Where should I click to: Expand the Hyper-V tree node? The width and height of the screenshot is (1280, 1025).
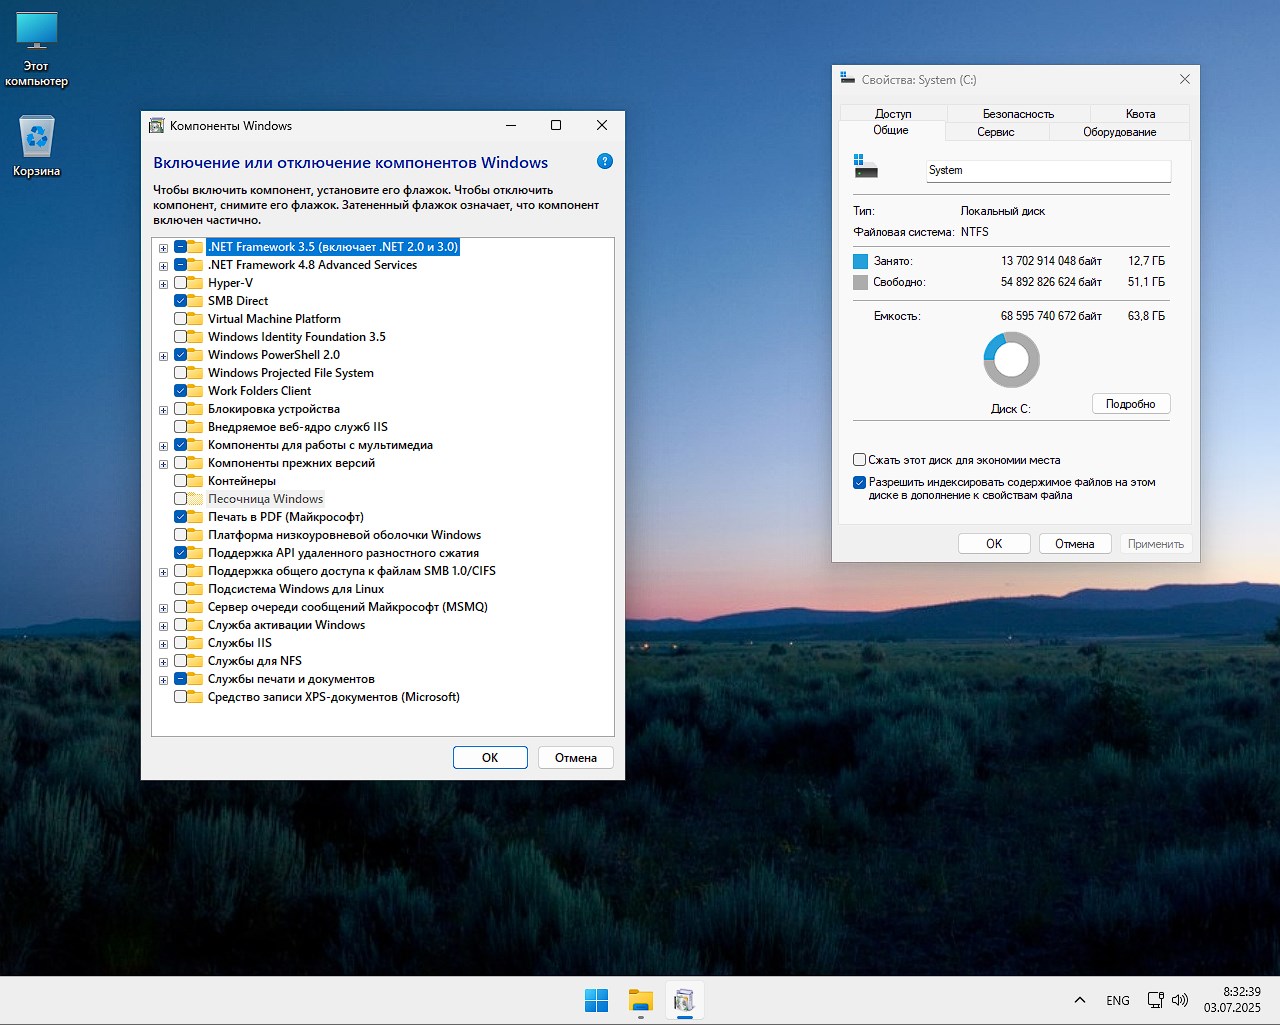coord(163,284)
